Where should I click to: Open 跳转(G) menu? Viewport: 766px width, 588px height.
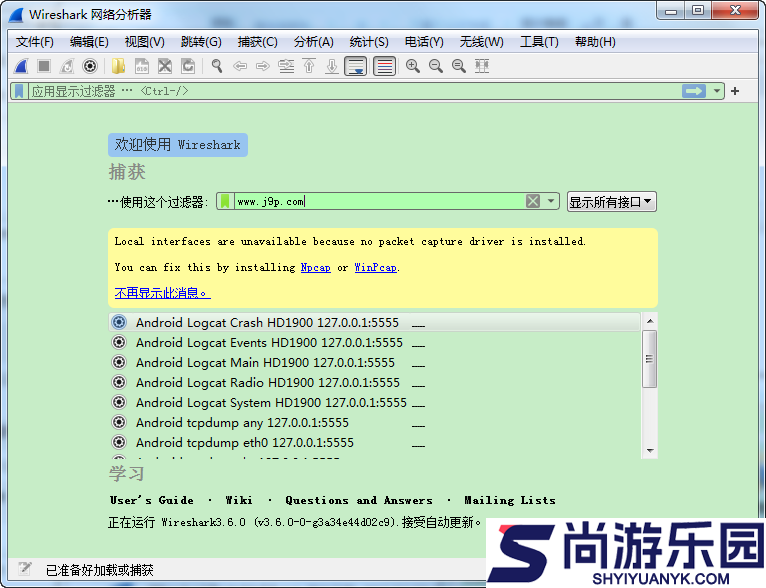pyautogui.click(x=201, y=42)
